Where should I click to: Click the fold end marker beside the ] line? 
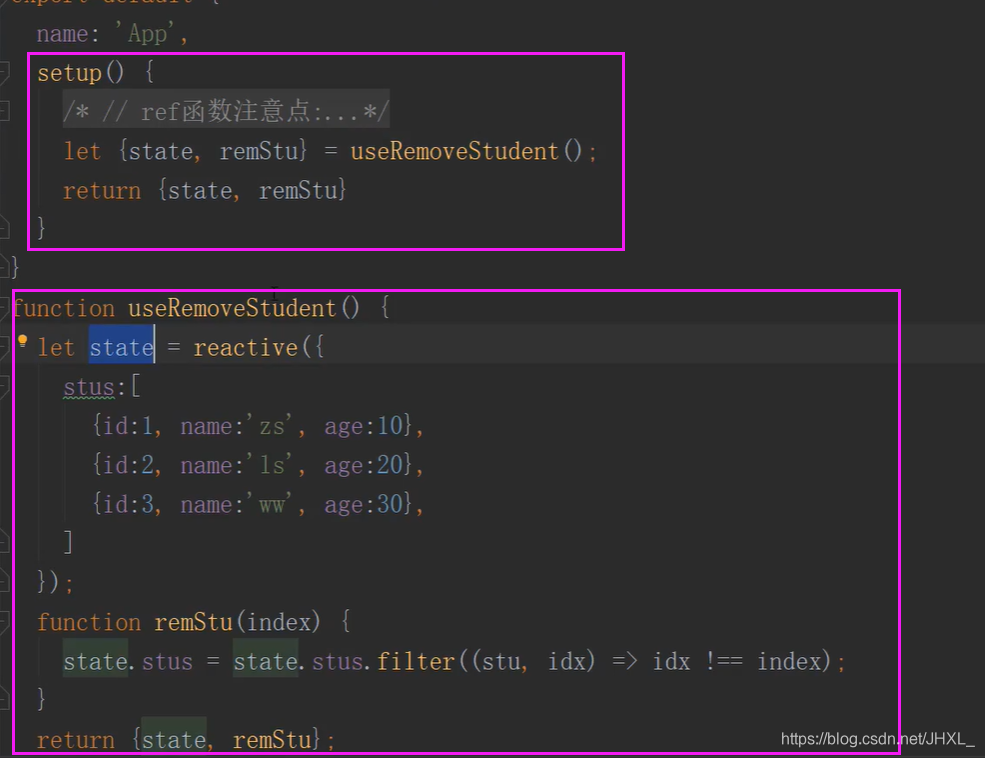click(4, 542)
